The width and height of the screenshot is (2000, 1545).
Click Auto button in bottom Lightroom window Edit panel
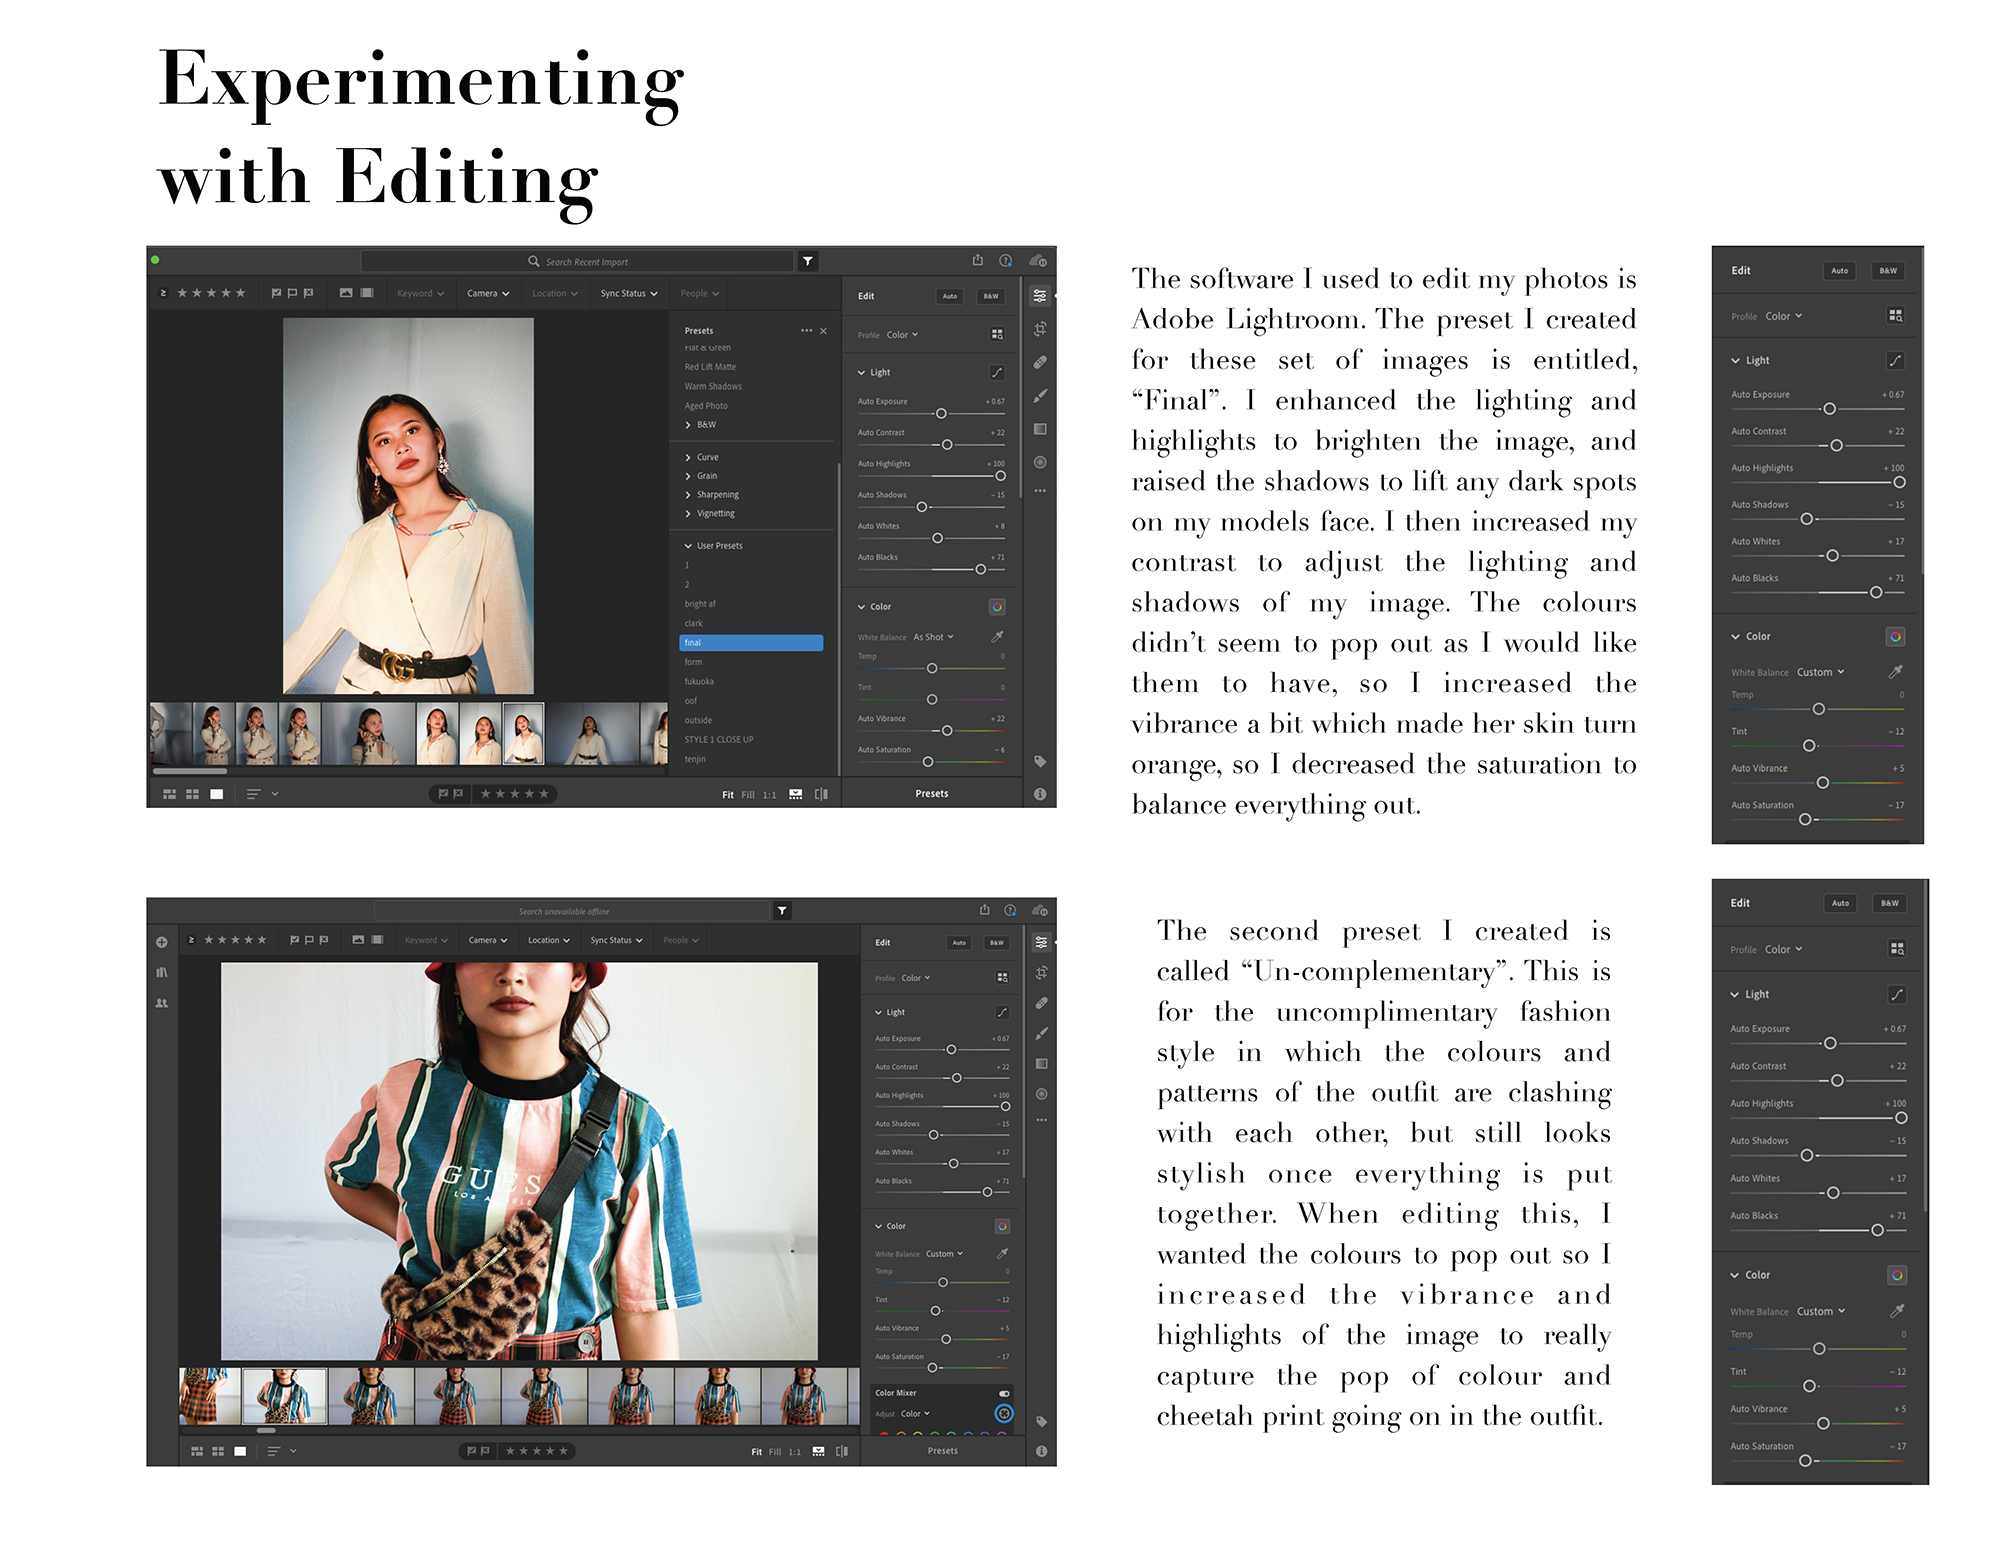959,943
